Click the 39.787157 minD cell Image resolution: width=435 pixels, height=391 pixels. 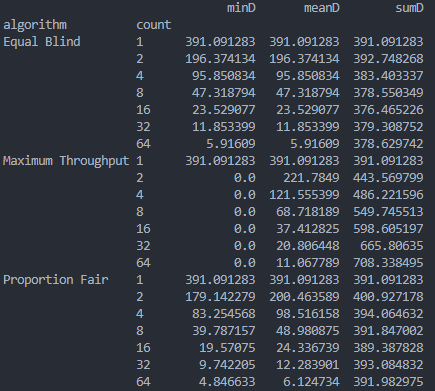click(x=224, y=331)
